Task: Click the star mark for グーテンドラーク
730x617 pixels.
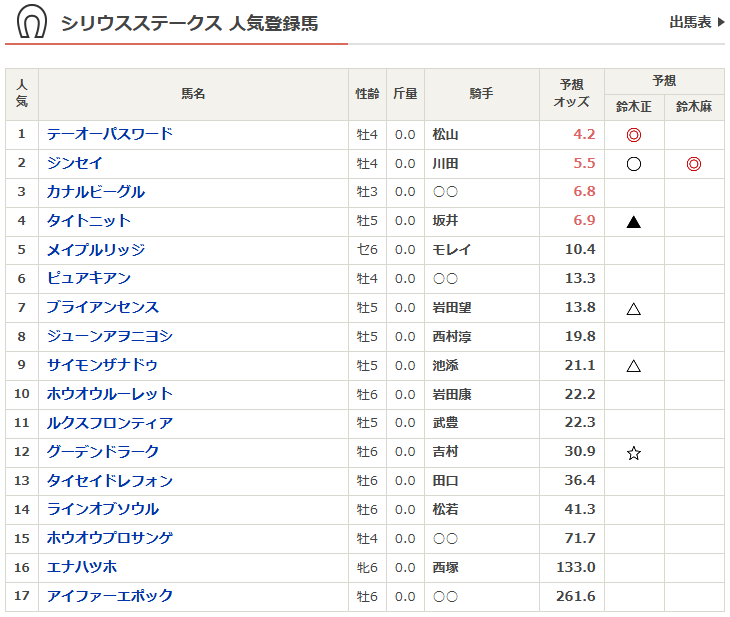Action: point(633,453)
